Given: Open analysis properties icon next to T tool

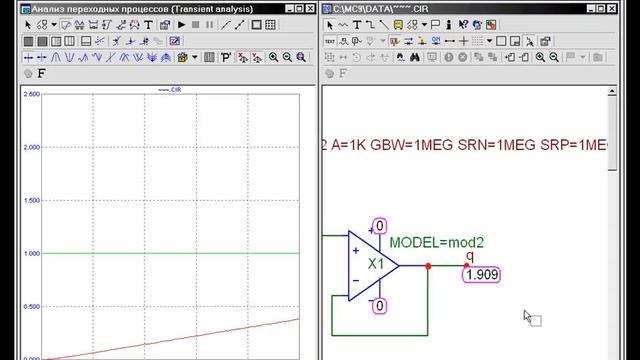Looking at the screenshot, I should point(164,25).
